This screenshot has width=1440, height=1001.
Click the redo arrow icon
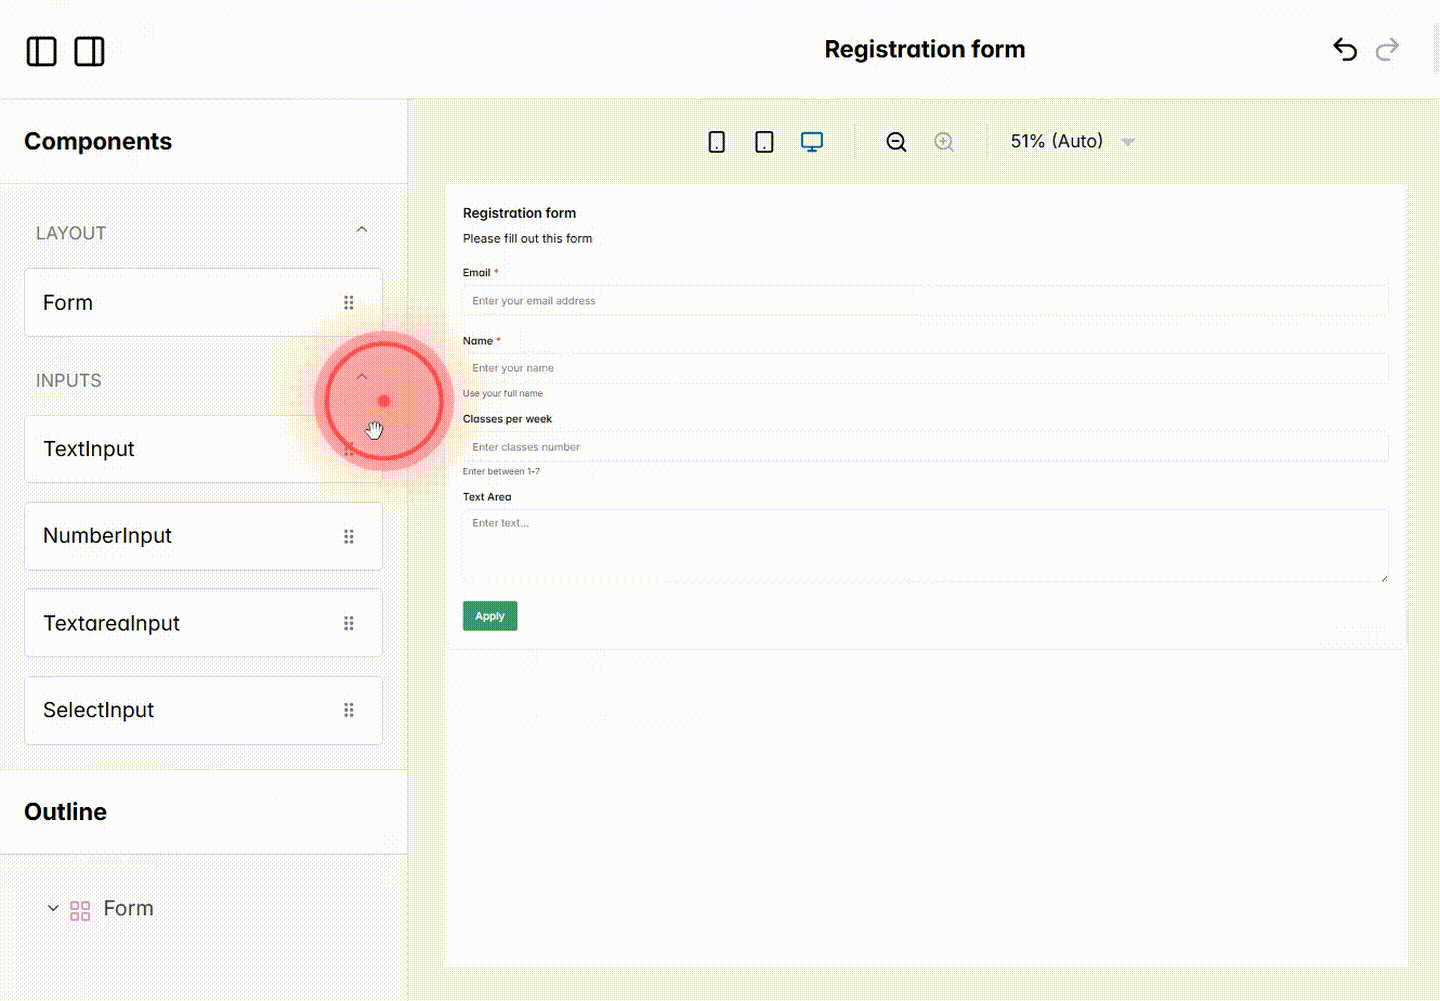(1388, 49)
